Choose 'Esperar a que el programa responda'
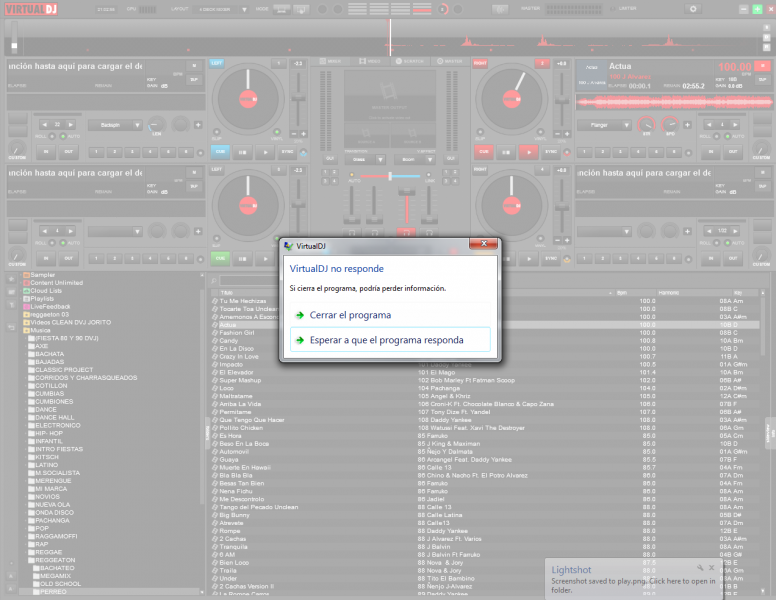Viewport: 776px width, 600px height. [x=390, y=340]
